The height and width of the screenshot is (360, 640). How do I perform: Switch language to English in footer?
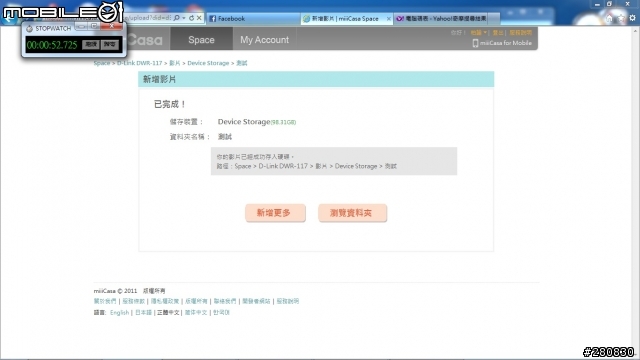point(120,313)
